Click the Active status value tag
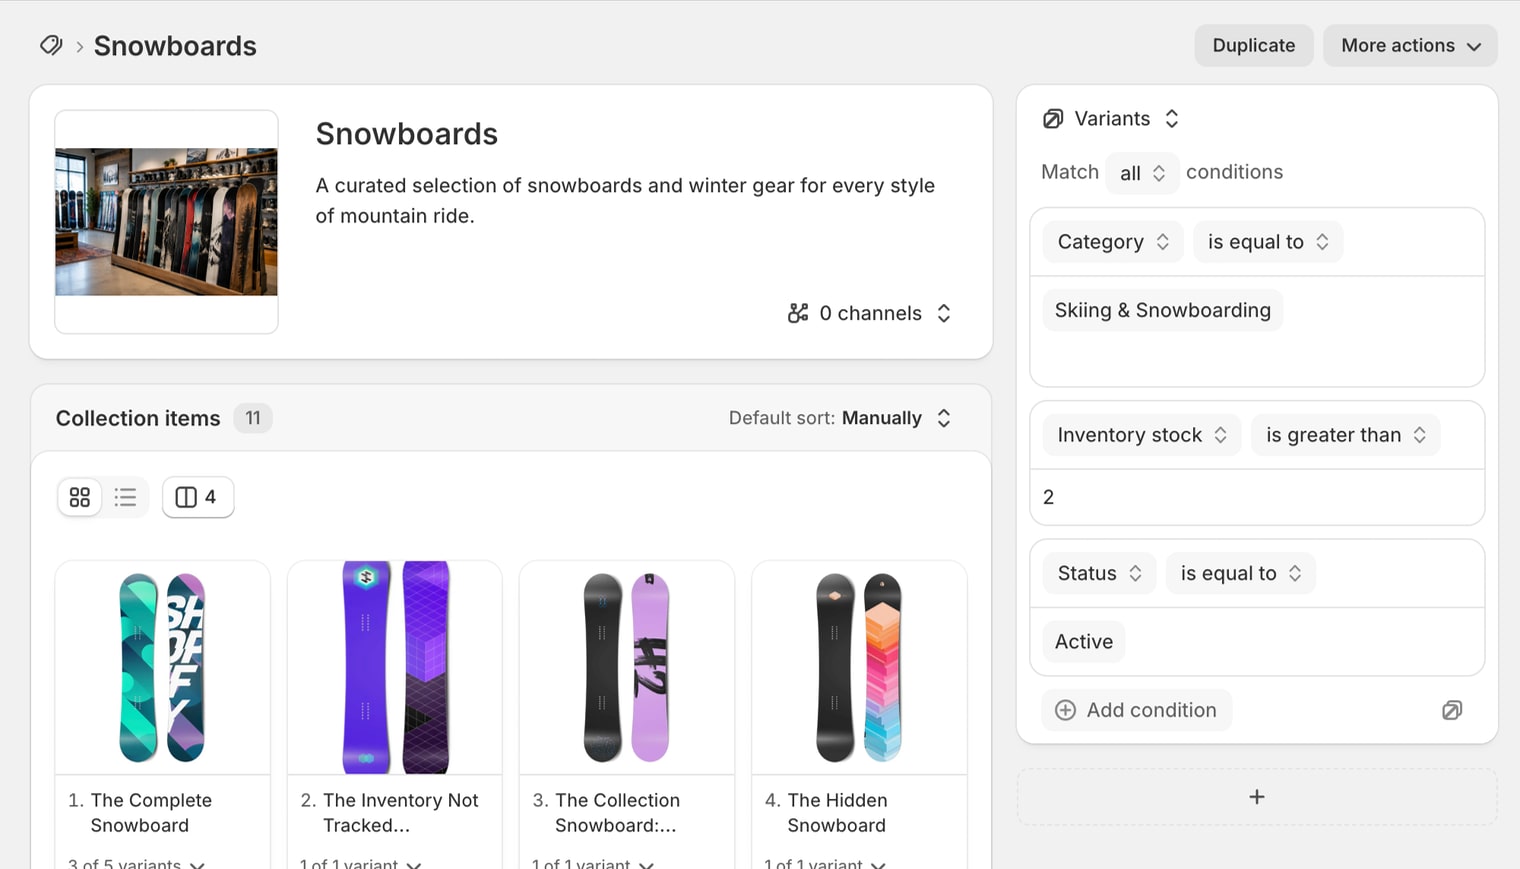Image resolution: width=1520 pixels, height=869 pixels. pos(1084,642)
